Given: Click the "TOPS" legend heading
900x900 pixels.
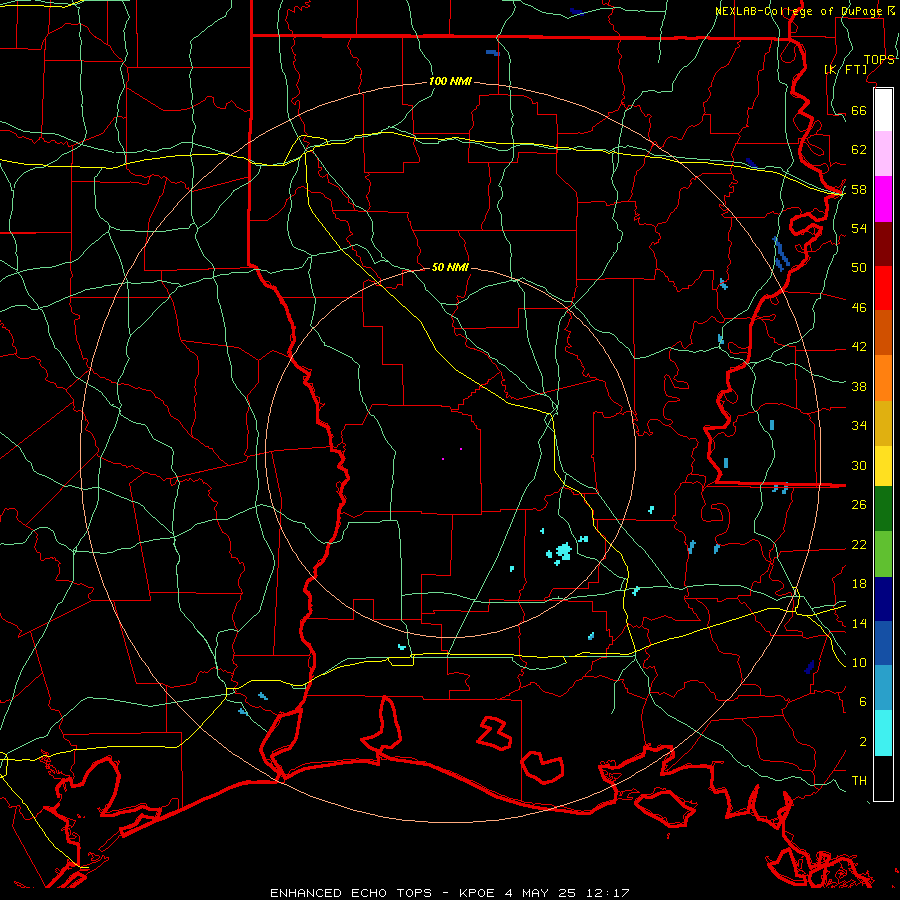Looking at the screenshot, I should tap(879, 60).
